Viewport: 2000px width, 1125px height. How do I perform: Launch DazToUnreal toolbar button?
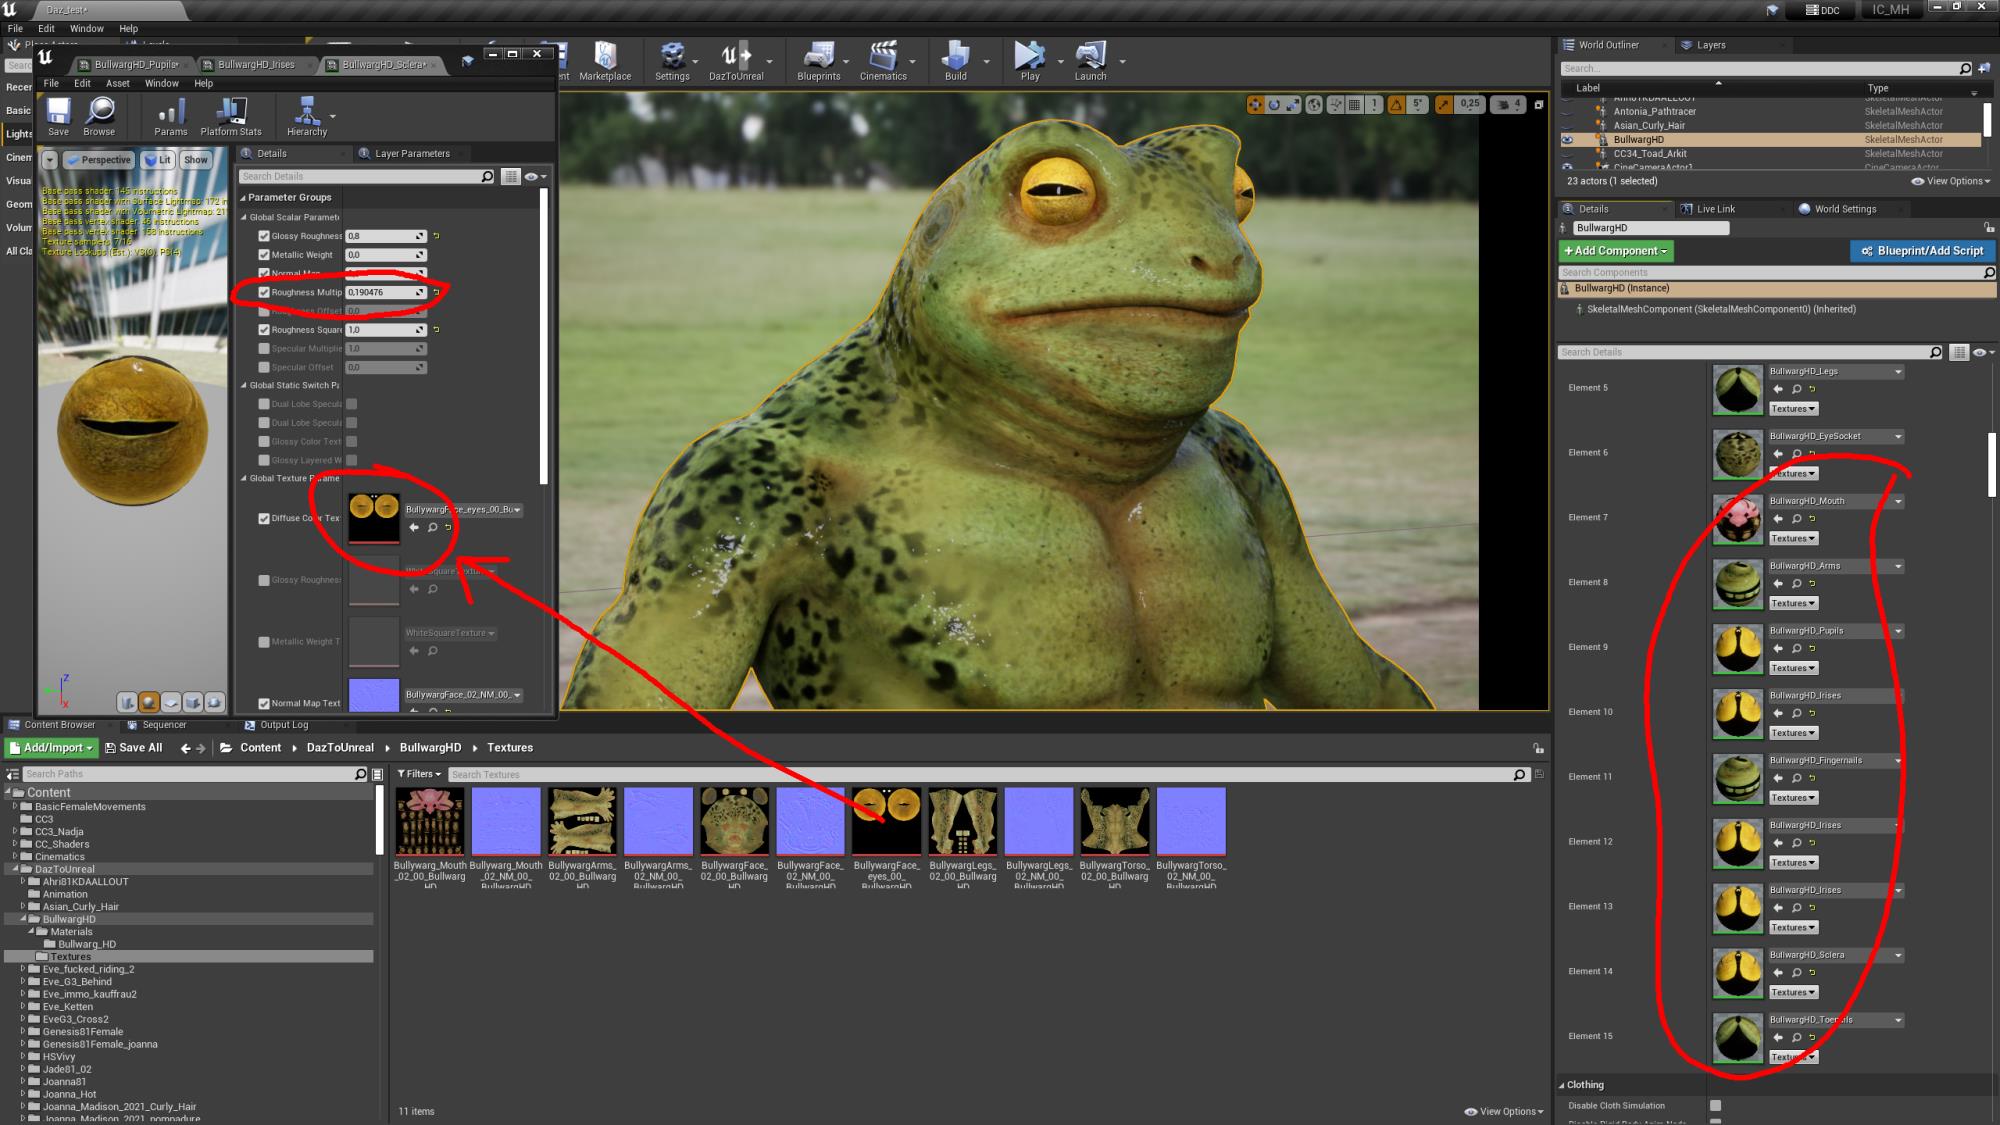tap(736, 62)
